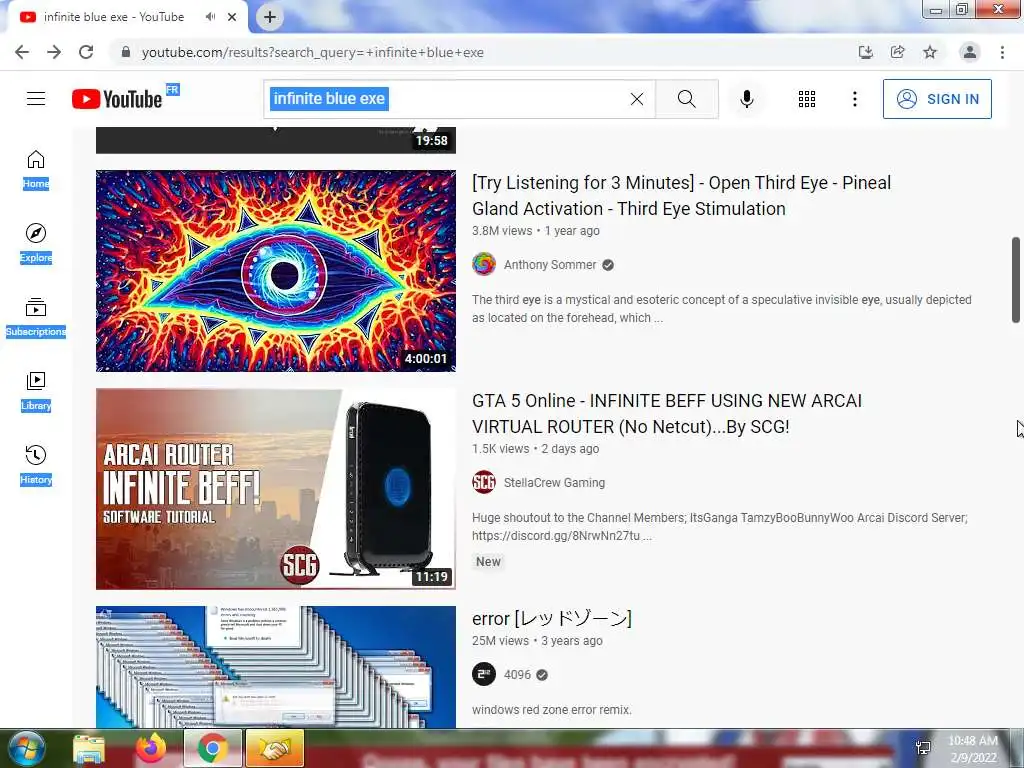The image size is (1024, 768).
Task: Click the browser back arrow
Action: [x=22, y=52]
